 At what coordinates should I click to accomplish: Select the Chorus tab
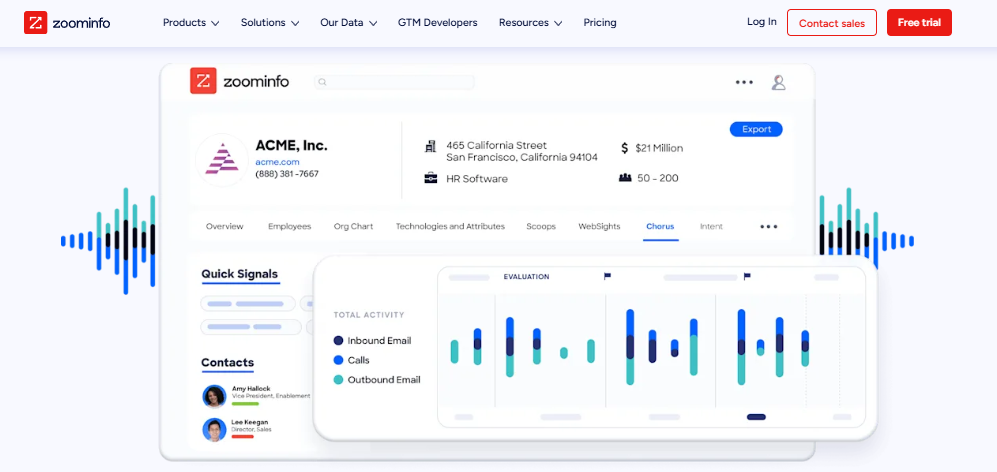click(660, 226)
